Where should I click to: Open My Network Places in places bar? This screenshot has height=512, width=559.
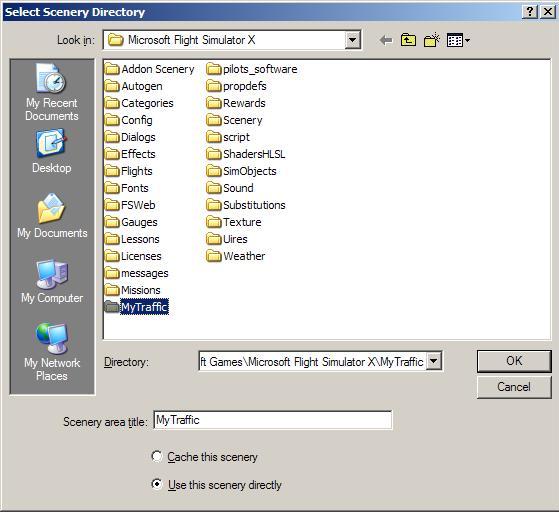pos(52,352)
